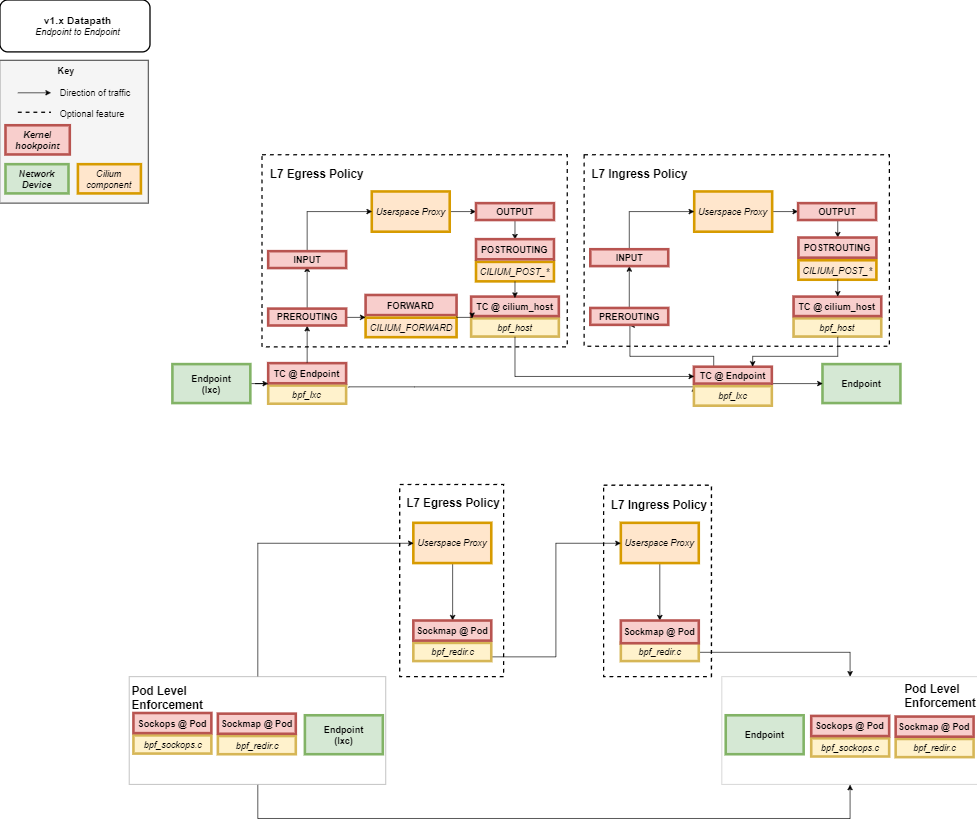
Task: Select POSTROUTING box in upper L7 Ingress Policy
Action: click(837, 247)
